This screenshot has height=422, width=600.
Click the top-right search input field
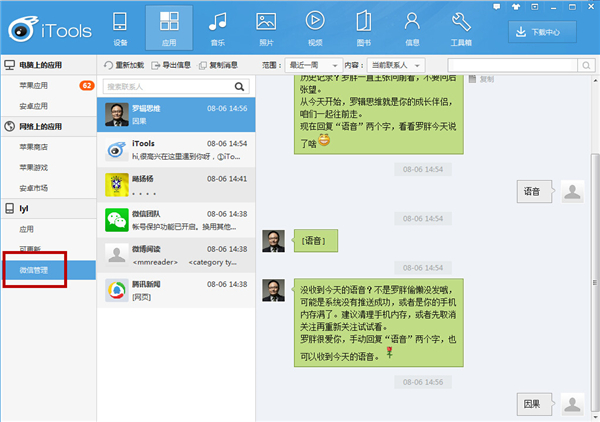click(x=512, y=65)
